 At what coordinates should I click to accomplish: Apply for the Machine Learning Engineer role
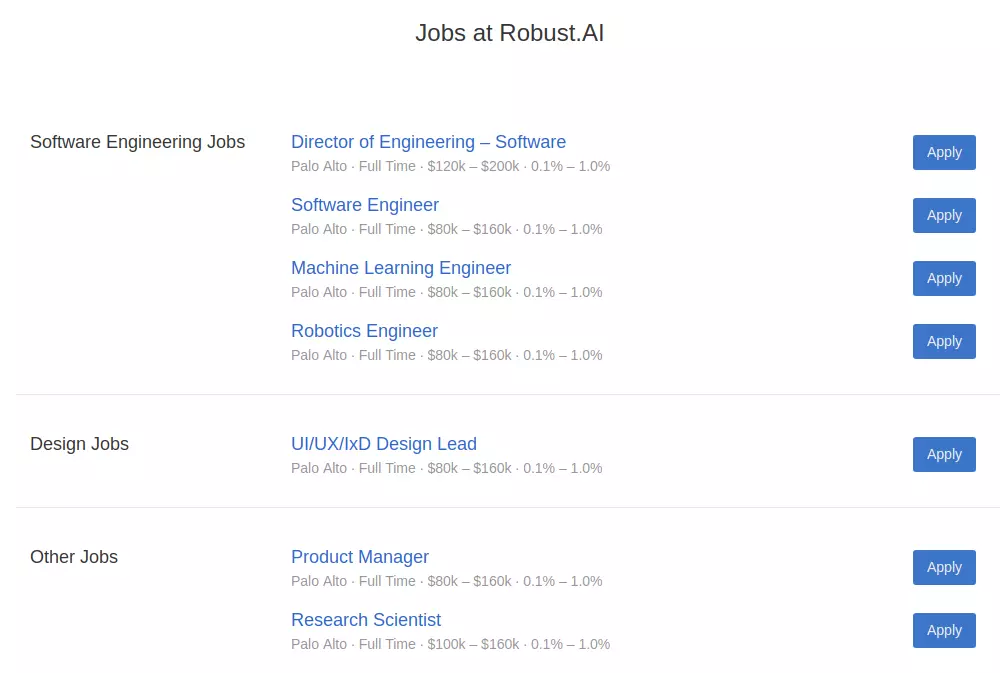[943, 279]
